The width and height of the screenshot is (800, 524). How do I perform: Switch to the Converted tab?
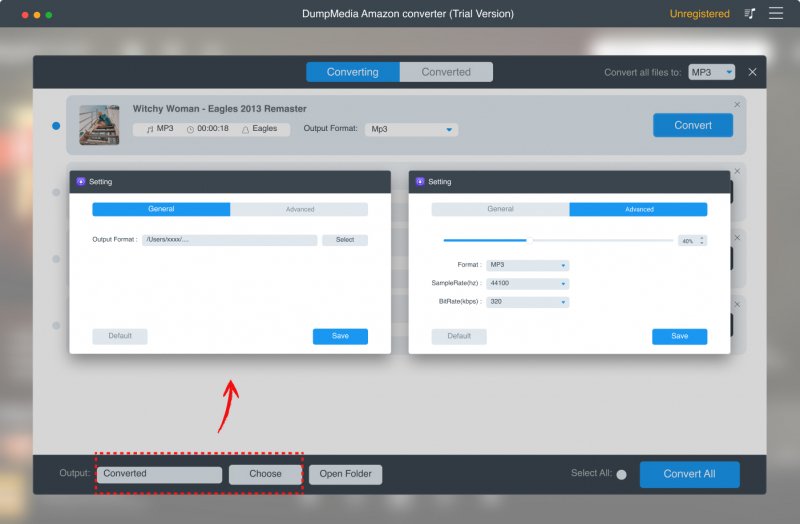[446, 72]
